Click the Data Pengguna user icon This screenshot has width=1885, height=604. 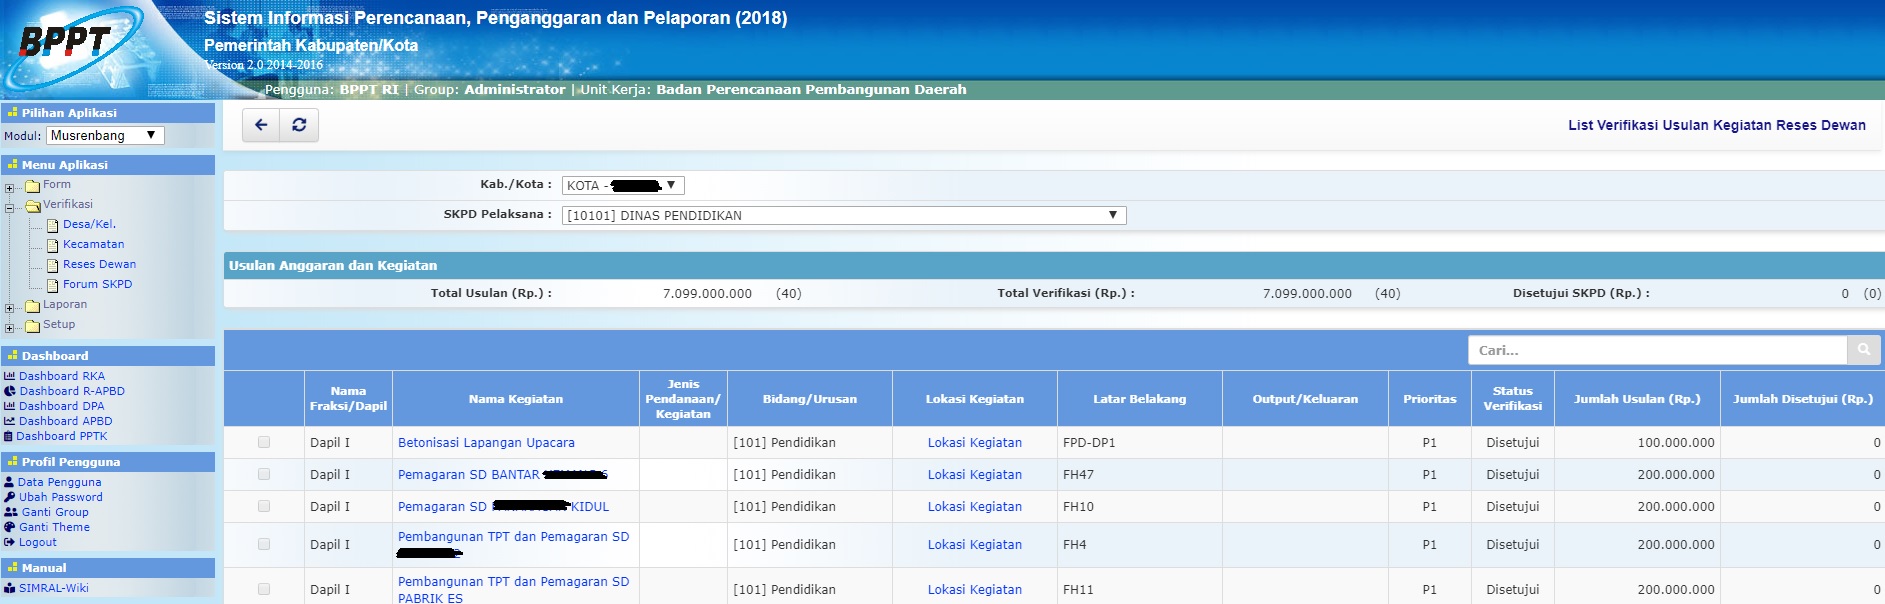[x=10, y=482]
